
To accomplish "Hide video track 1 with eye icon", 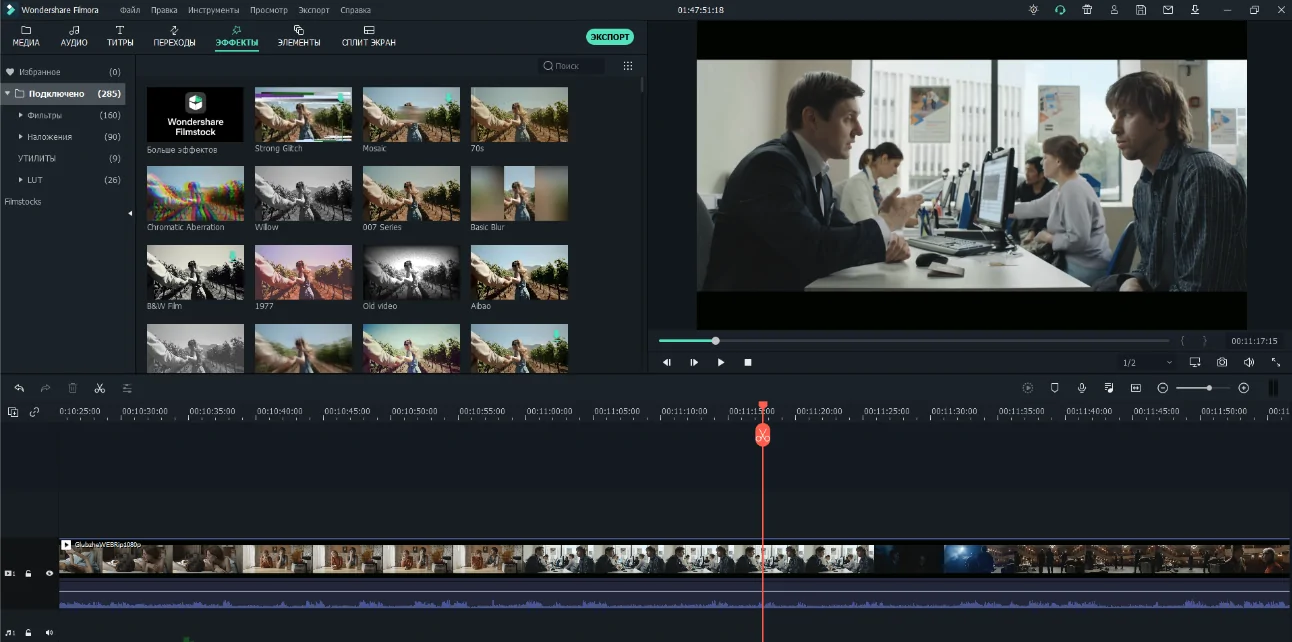I will click(49, 574).
